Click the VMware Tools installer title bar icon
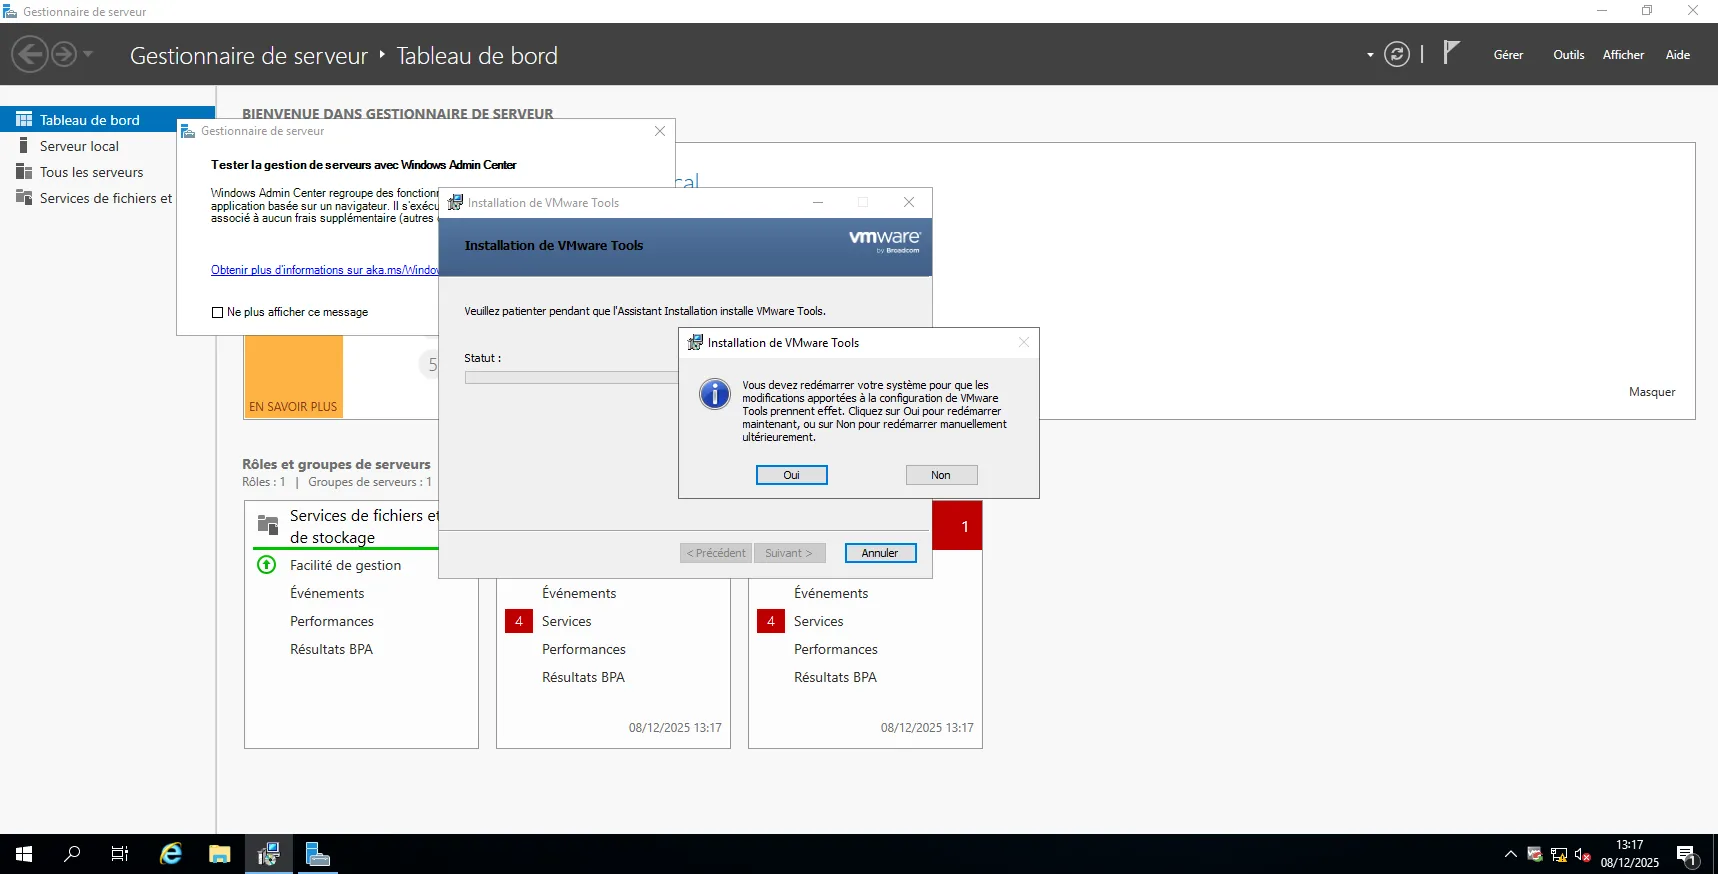The height and width of the screenshot is (874, 1718). click(x=455, y=202)
